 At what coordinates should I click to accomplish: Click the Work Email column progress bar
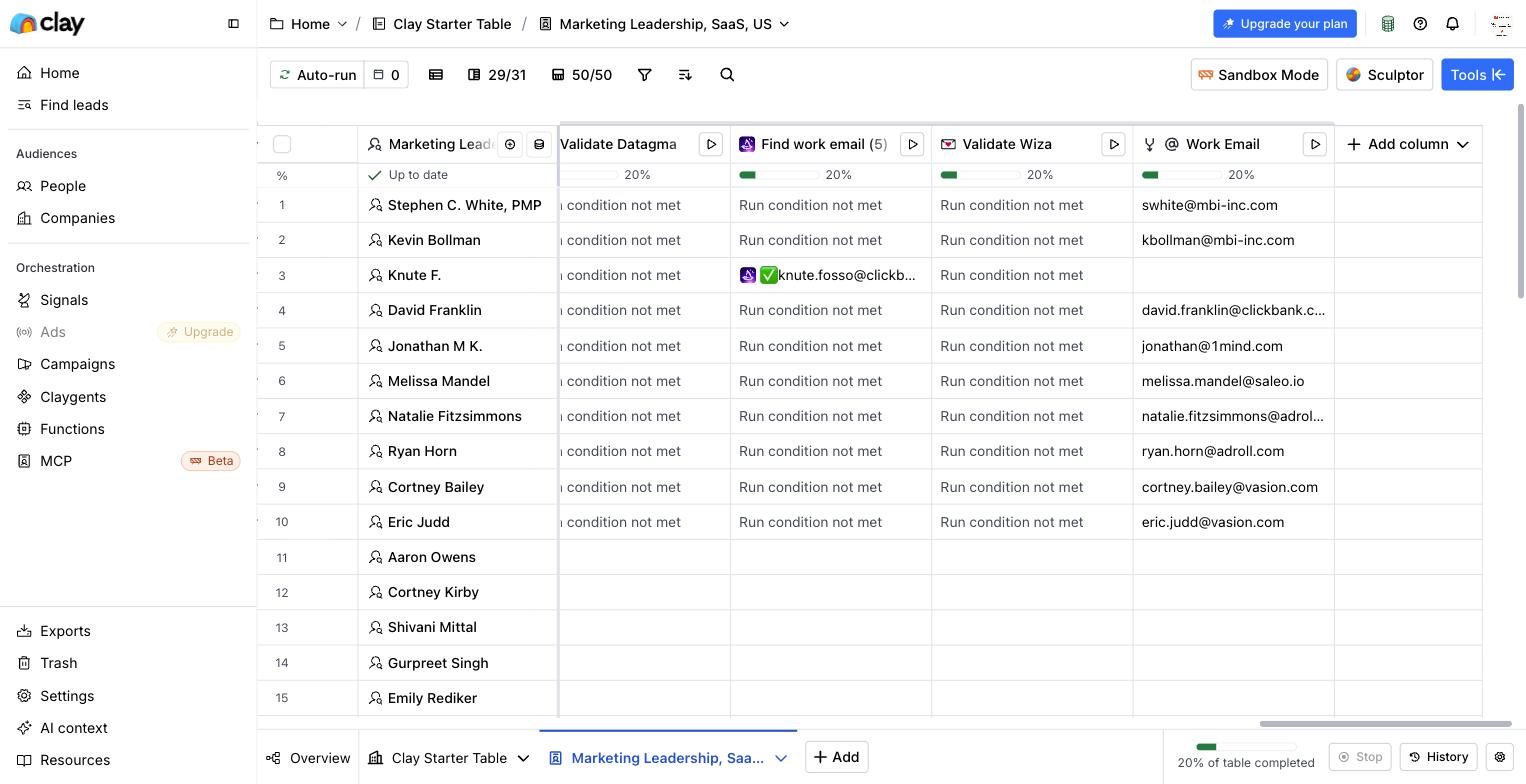pos(1182,175)
